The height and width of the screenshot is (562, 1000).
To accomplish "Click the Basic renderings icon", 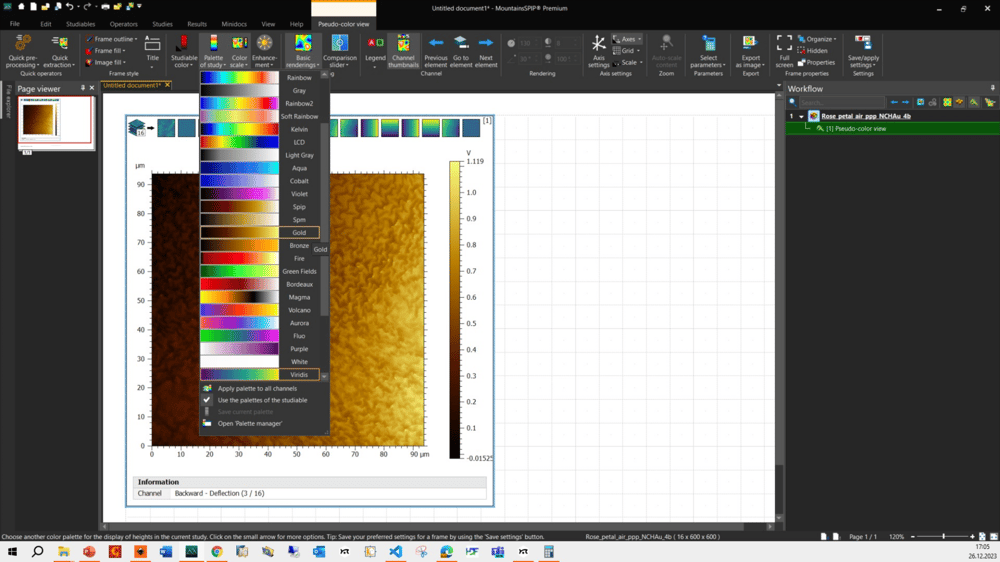I will [303, 43].
